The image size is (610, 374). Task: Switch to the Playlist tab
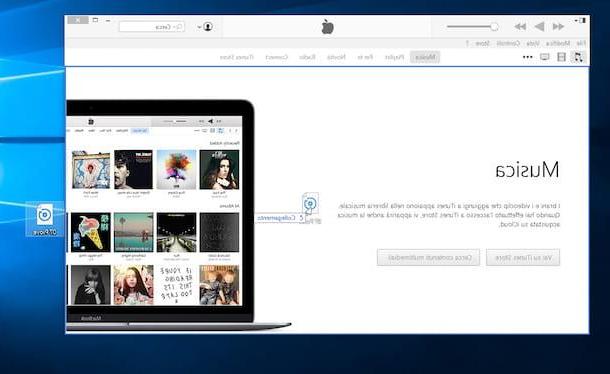point(394,57)
